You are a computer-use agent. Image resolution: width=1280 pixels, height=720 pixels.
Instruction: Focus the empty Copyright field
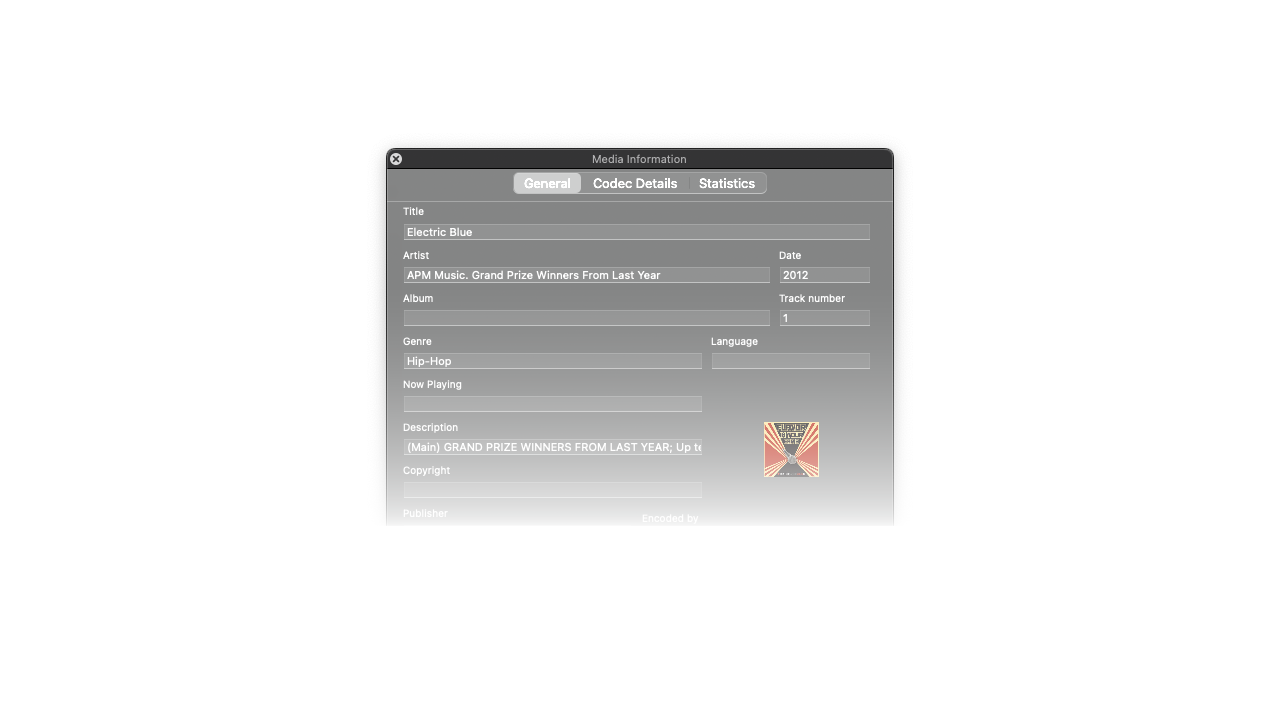tap(552, 490)
